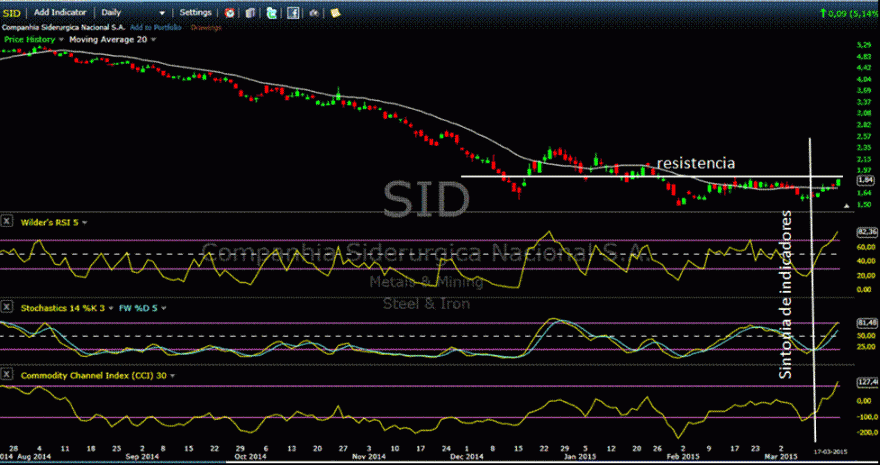Click the small up triangle below price scale

(x=847, y=206)
